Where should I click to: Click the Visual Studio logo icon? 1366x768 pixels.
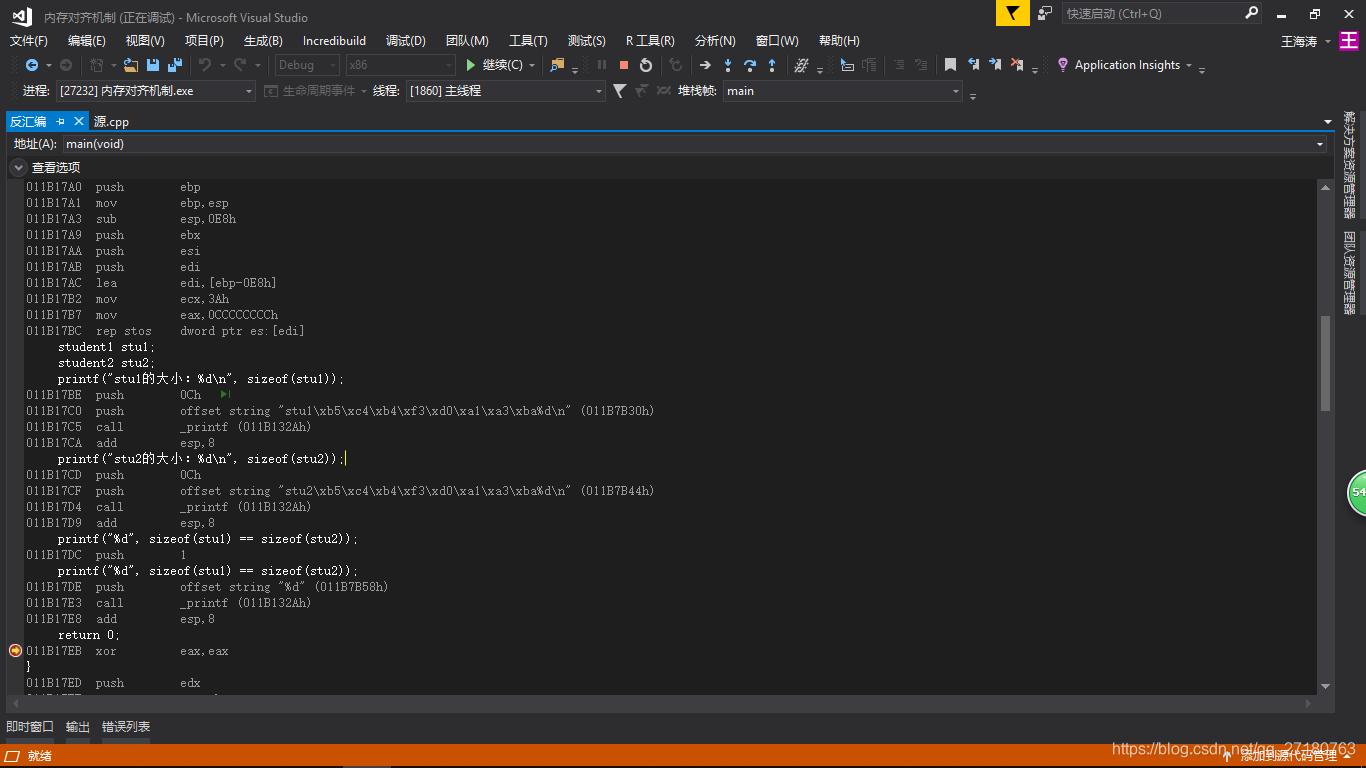[x=21, y=17]
